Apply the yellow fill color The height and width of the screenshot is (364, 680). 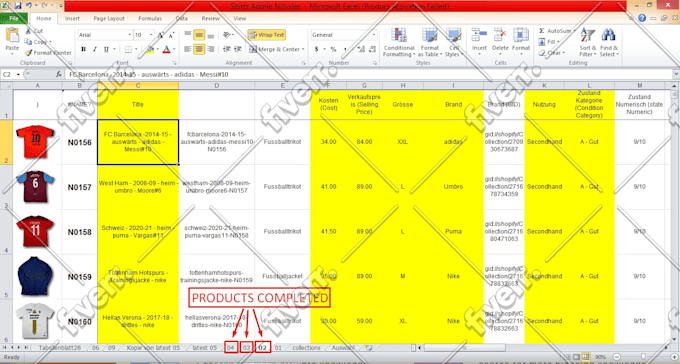[150, 49]
